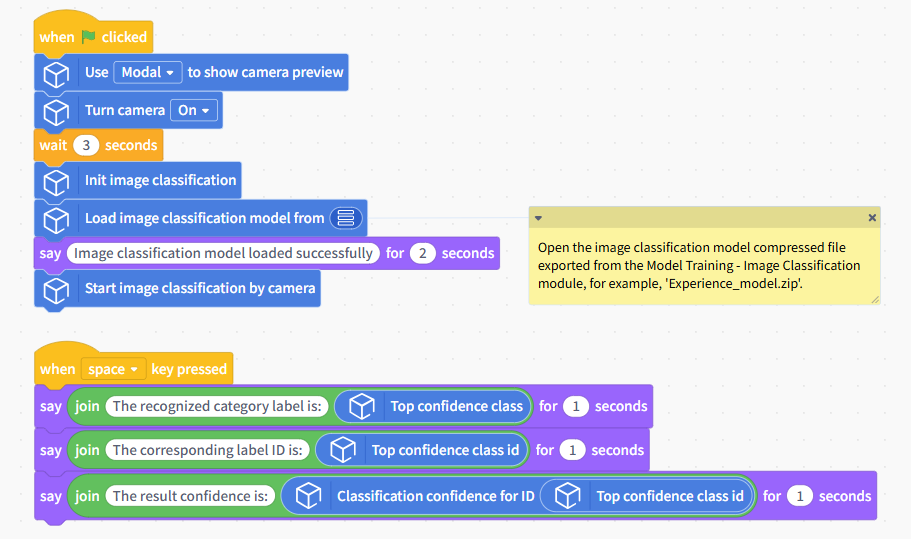Image resolution: width=911 pixels, height=539 pixels.
Task: Click cube icon of Top confidence class reporter
Action: (x=361, y=406)
